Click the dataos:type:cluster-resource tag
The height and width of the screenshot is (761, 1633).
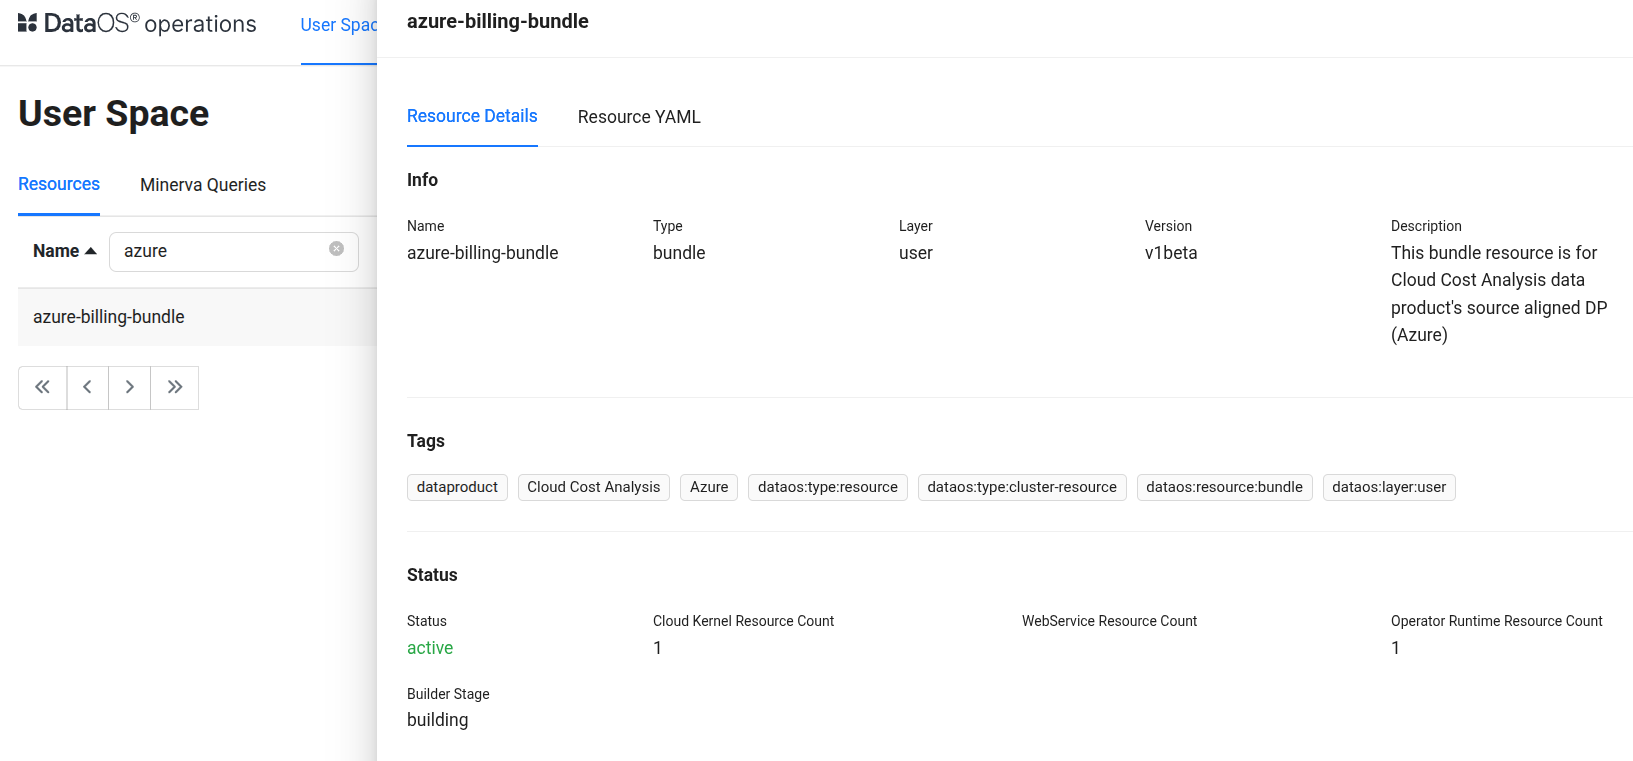(1021, 487)
